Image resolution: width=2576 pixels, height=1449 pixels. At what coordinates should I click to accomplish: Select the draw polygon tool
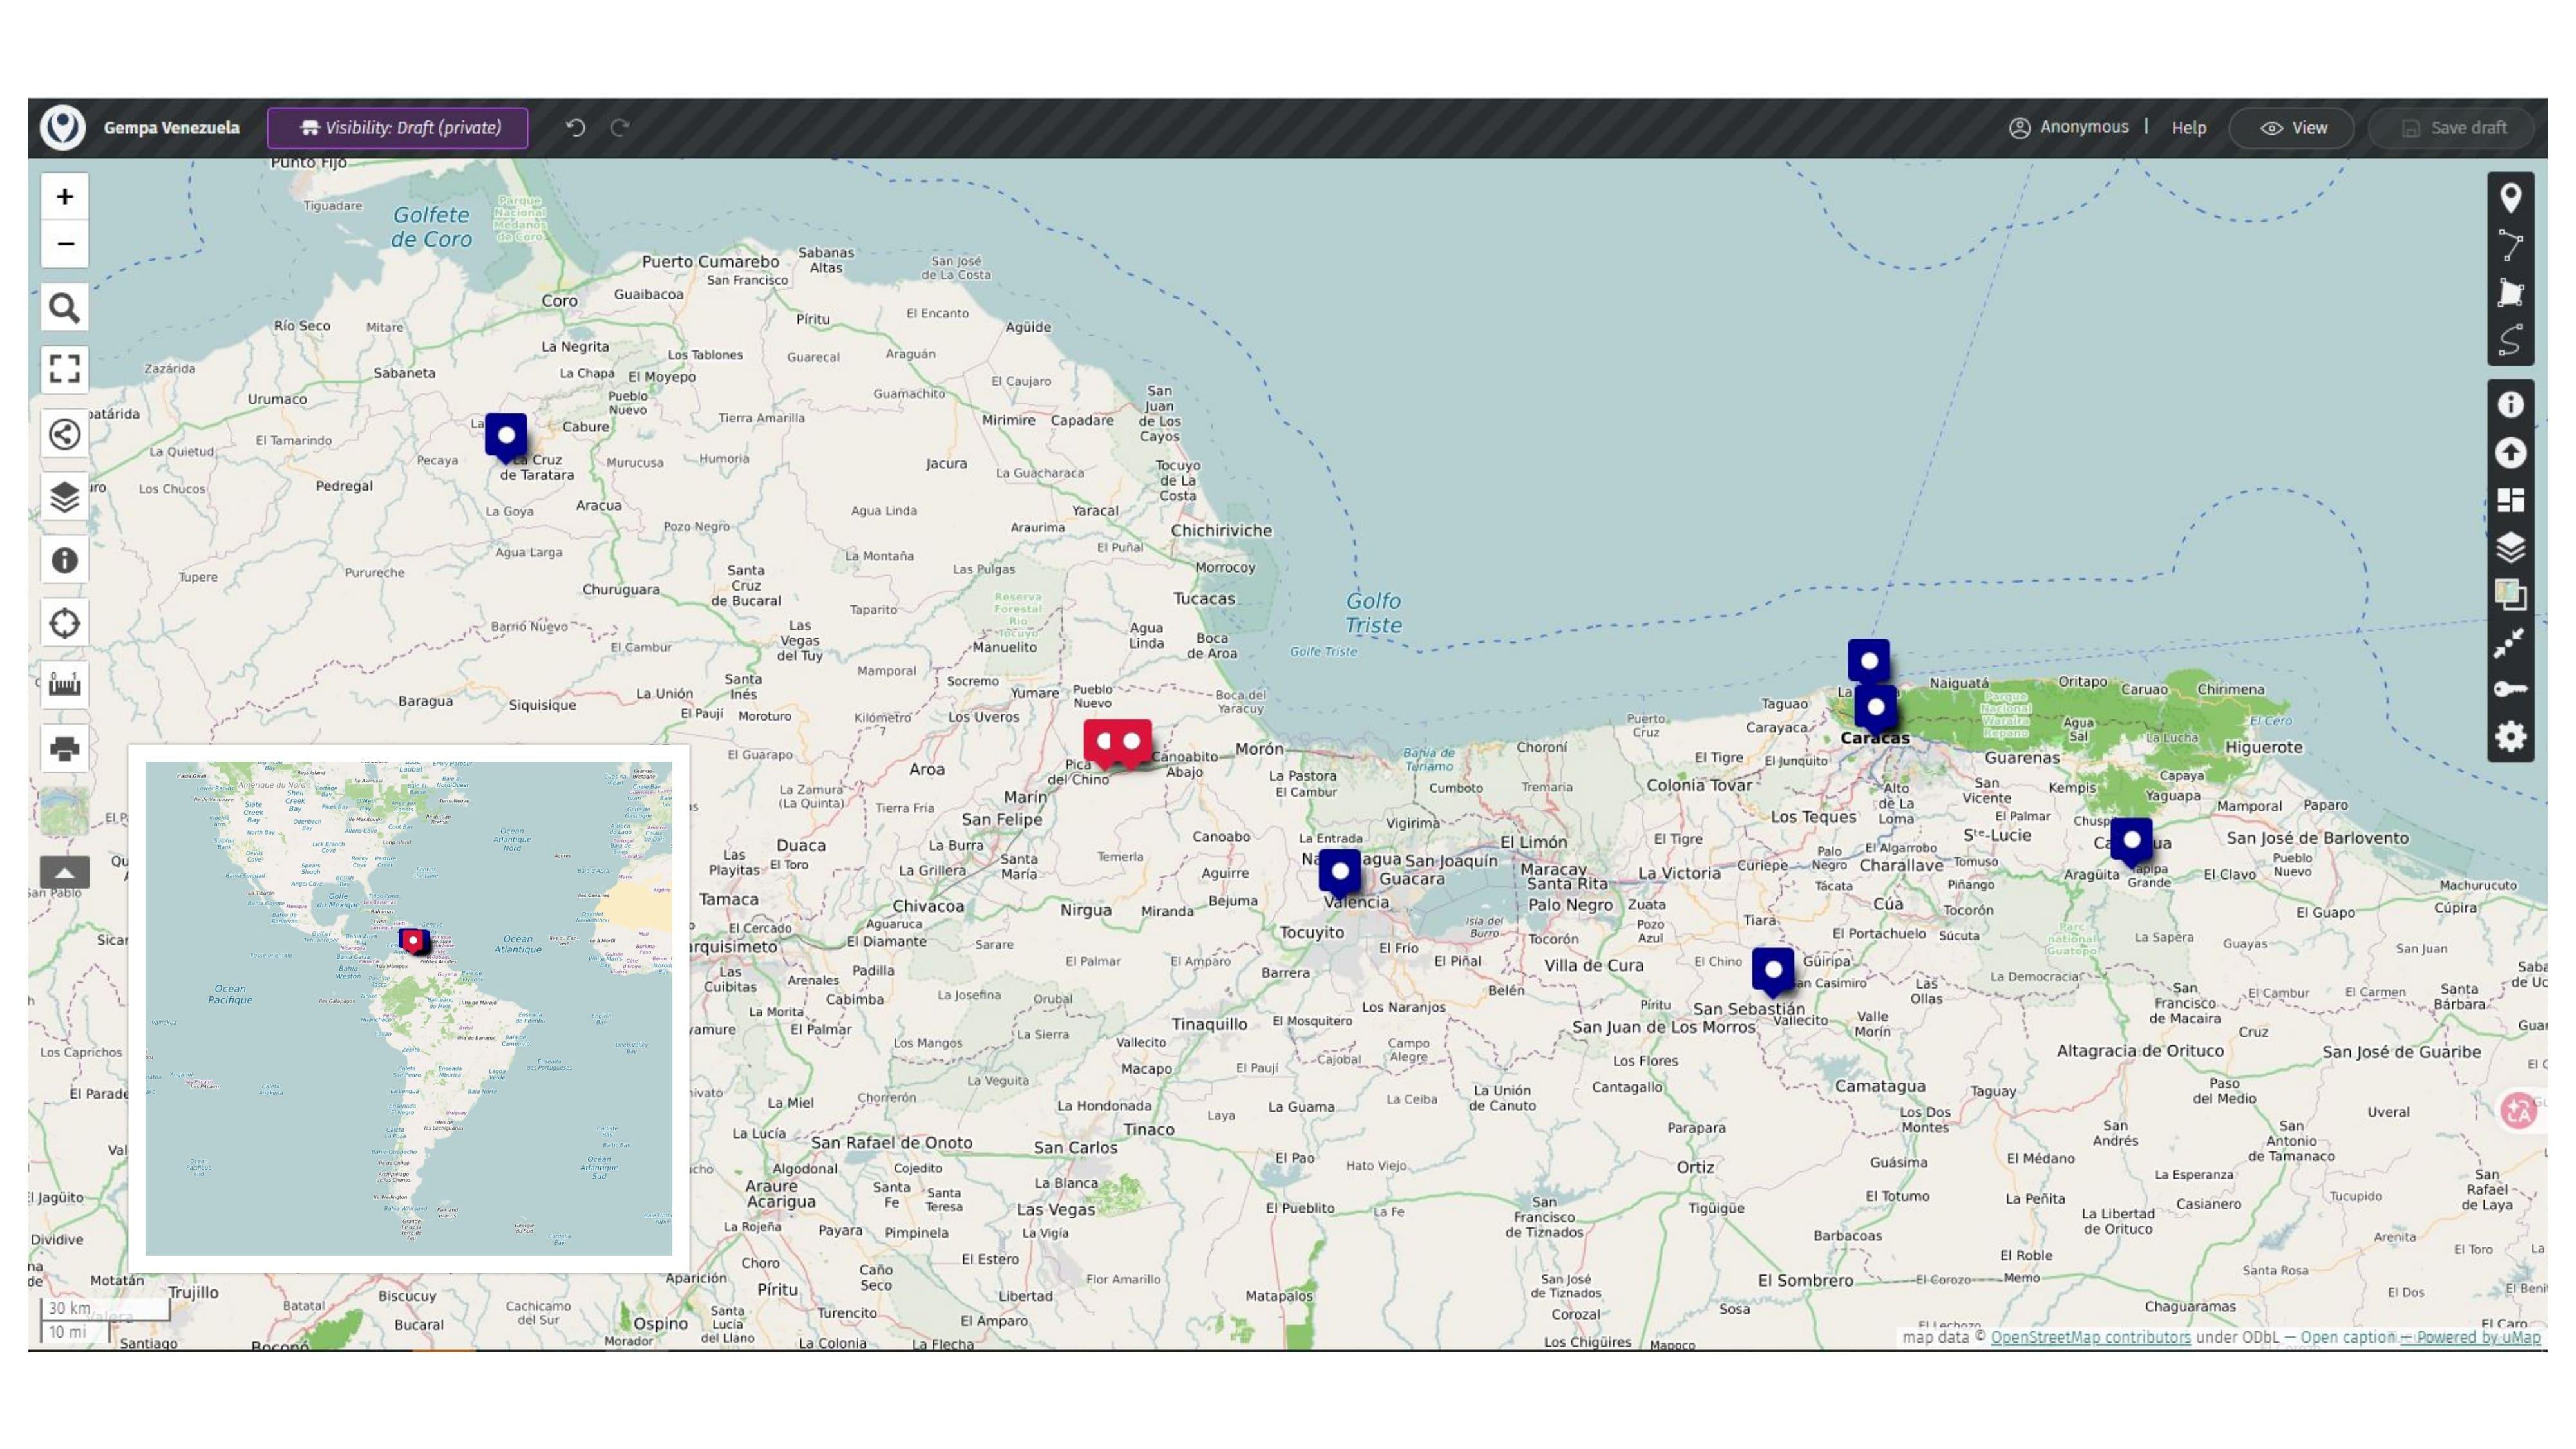[x=2510, y=293]
